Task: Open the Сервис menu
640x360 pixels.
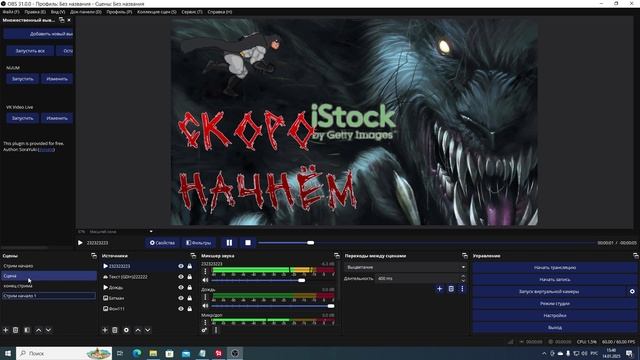Action: (192, 12)
